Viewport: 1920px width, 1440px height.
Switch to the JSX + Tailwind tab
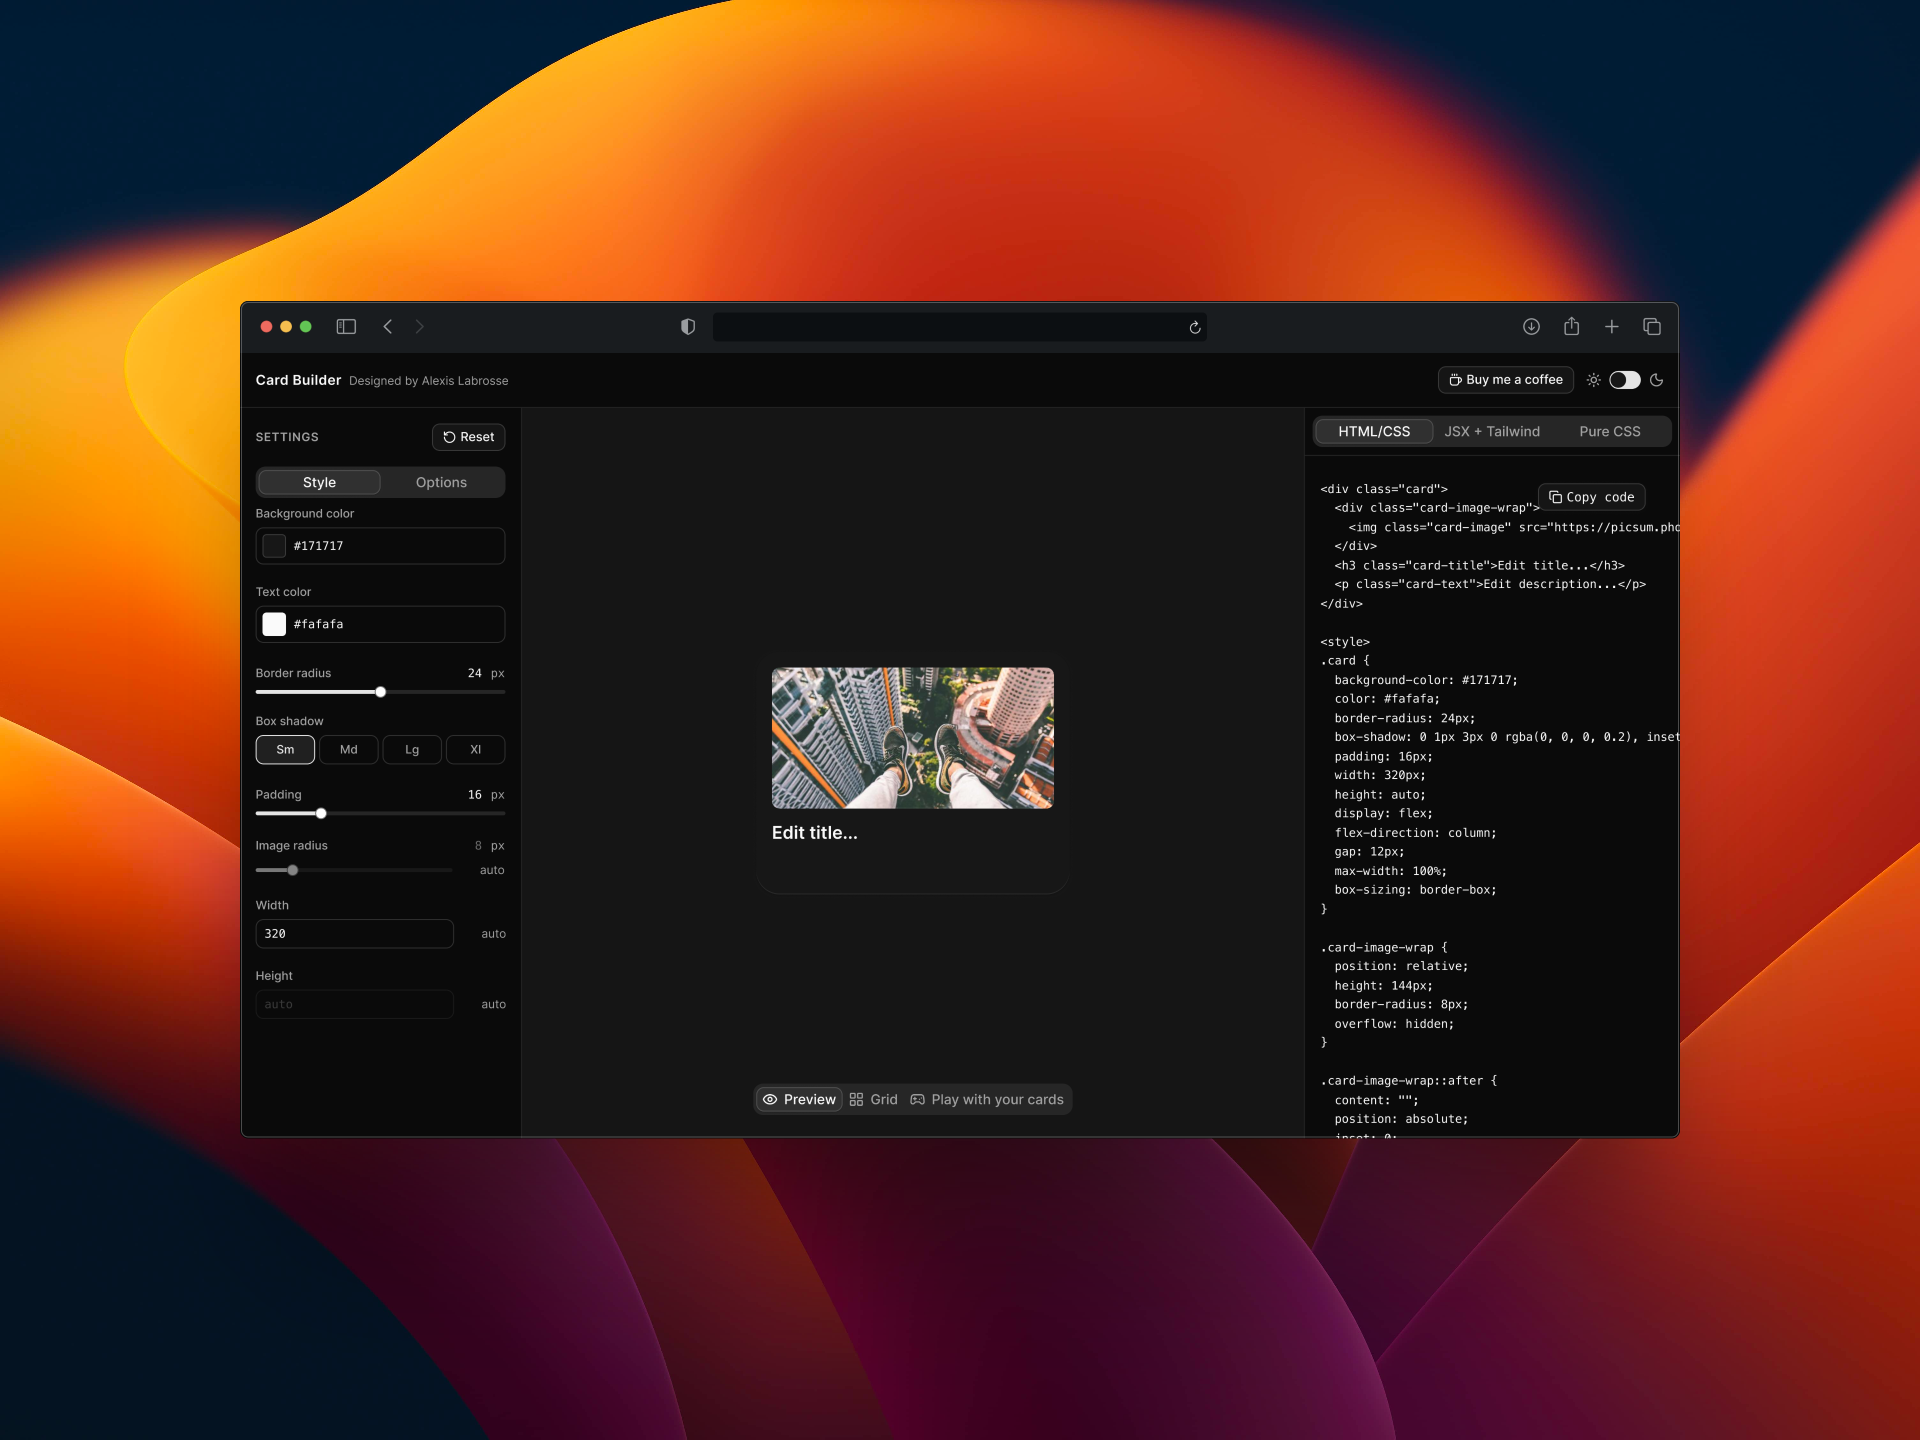point(1492,432)
